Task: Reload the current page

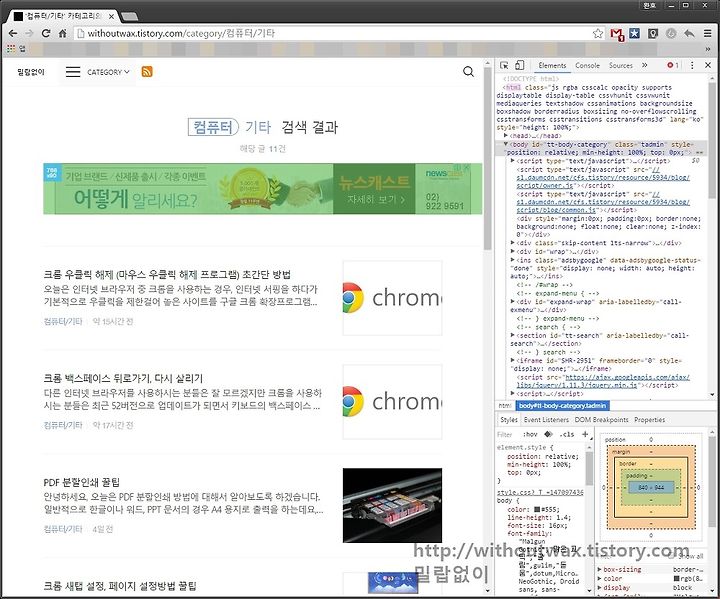Action: click(46, 33)
